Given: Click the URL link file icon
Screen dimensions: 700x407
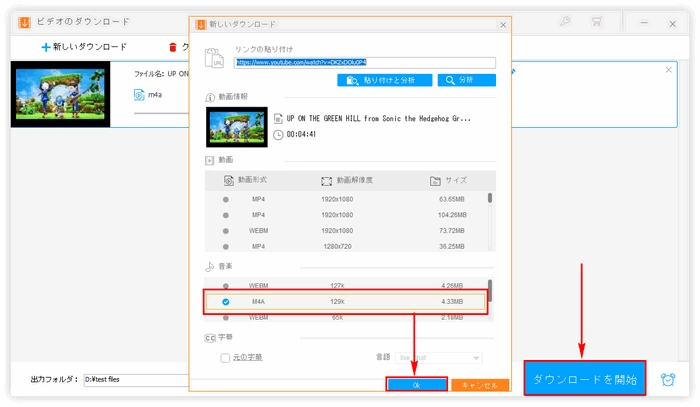Looking at the screenshot, I should 212,59.
